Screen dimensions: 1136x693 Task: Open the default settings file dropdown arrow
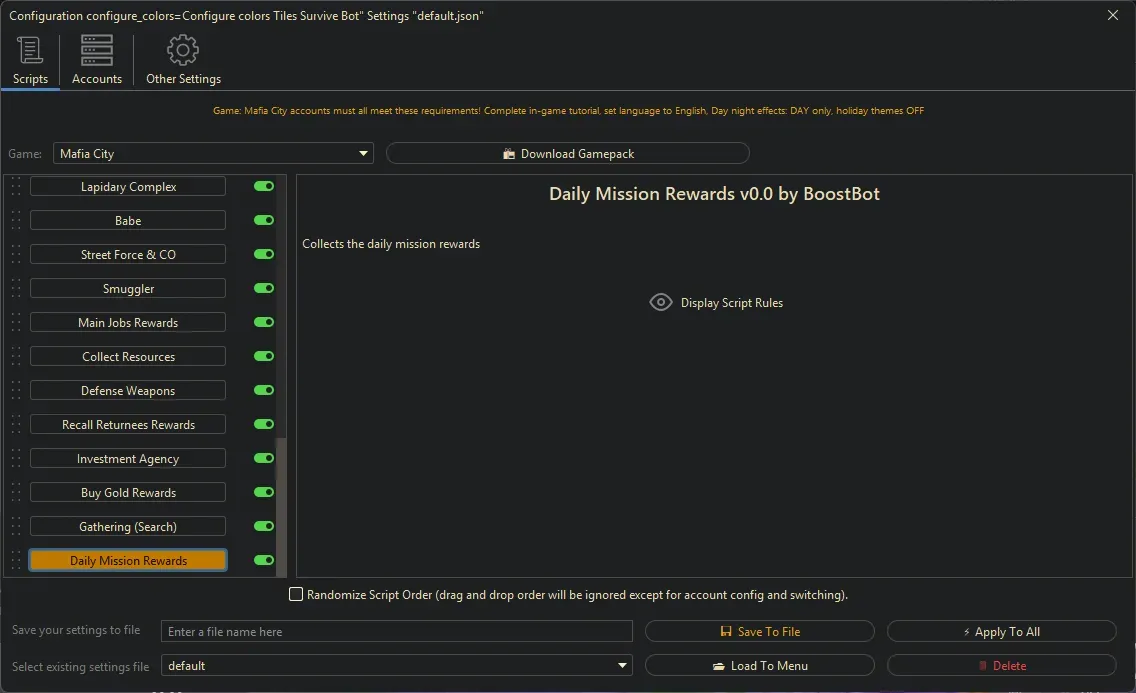622,665
